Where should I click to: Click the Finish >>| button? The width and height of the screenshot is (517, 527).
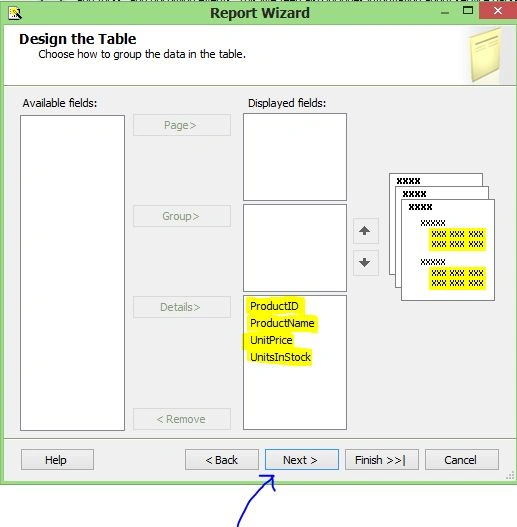(382, 459)
